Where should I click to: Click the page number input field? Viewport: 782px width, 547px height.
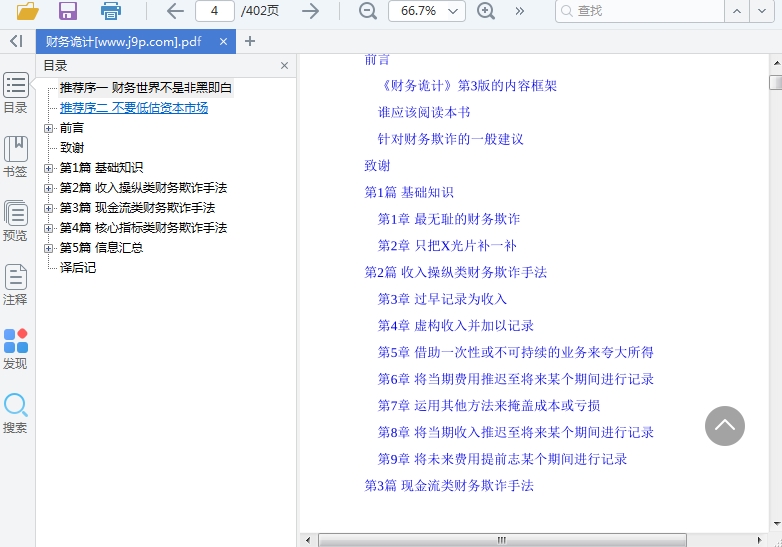214,11
